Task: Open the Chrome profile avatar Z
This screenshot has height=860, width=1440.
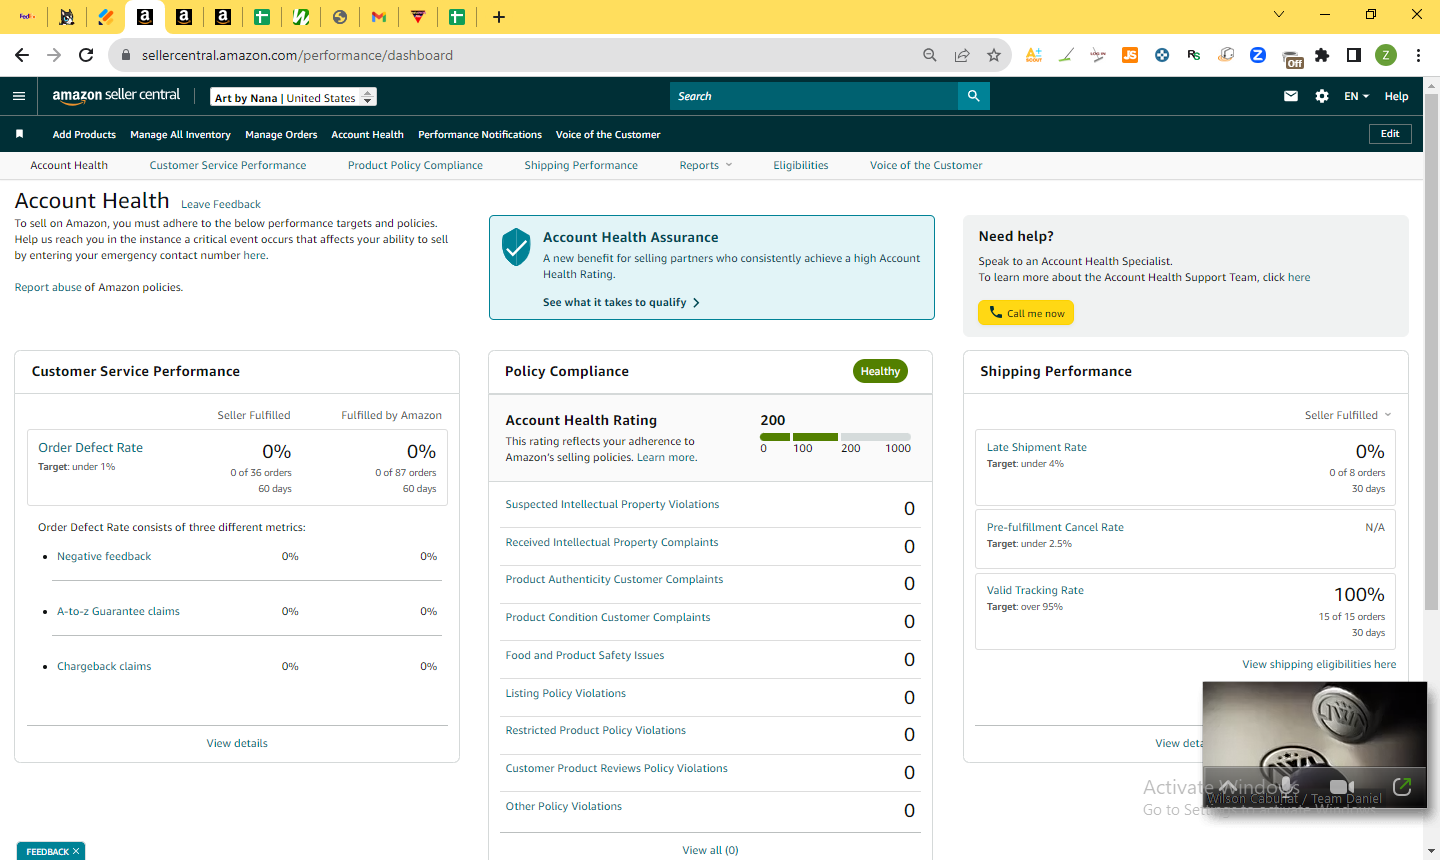Action: tap(1386, 55)
